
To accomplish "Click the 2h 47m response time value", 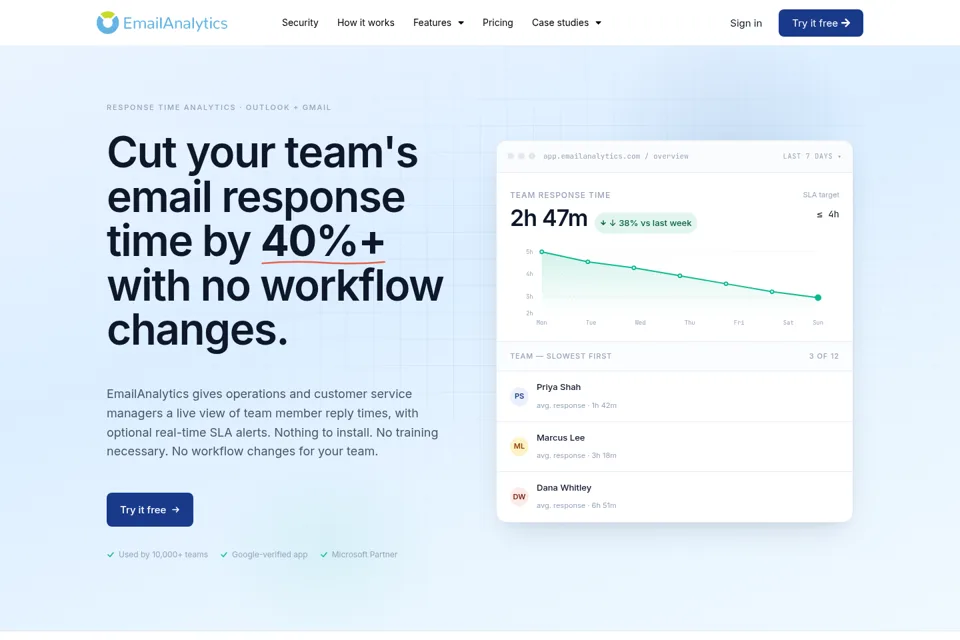I will [x=549, y=218].
